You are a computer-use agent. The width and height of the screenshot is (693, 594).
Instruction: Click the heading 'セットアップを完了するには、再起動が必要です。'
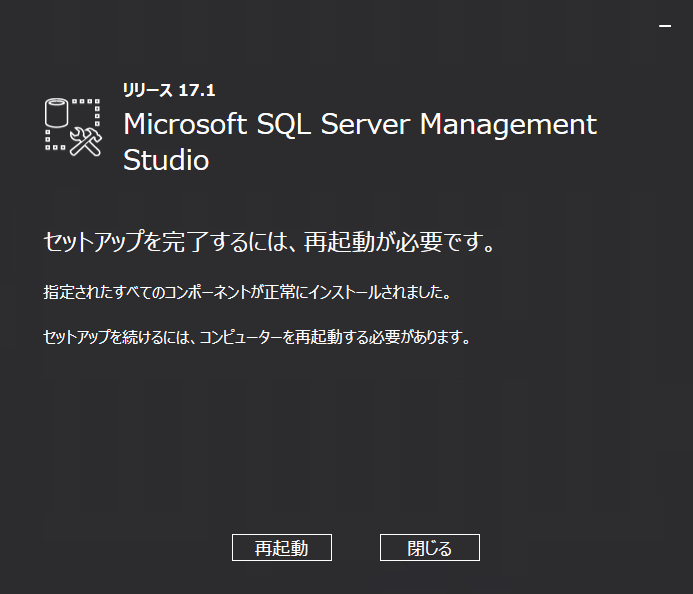tap(270, 242)
